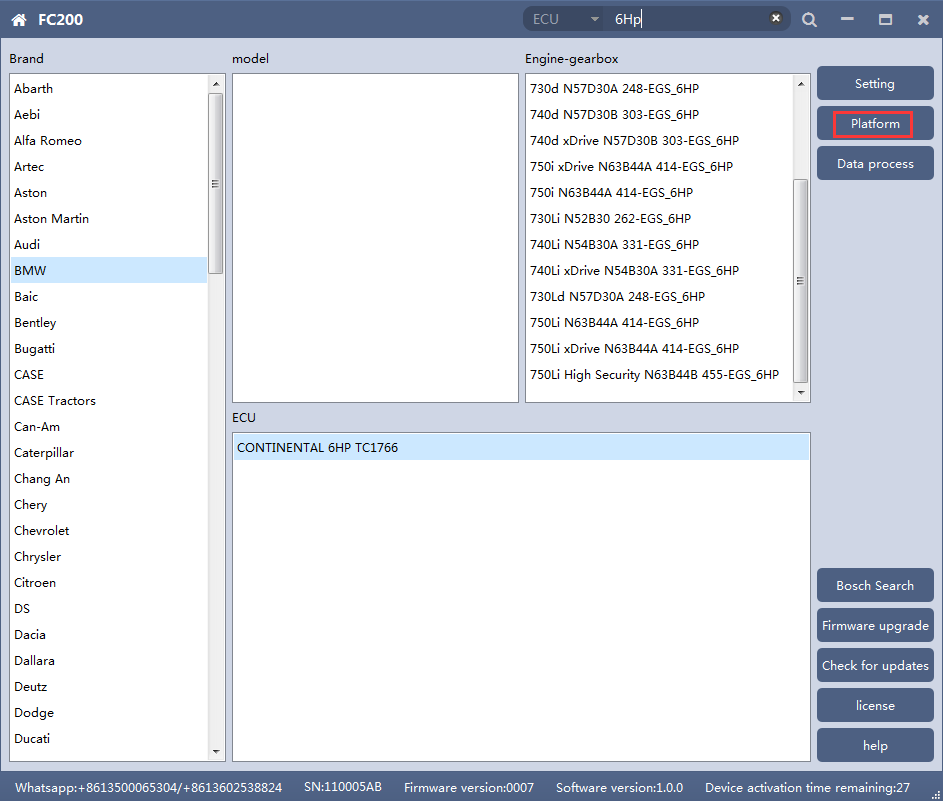
Task: Select the Ducati brand
Action: click(109, 738)
